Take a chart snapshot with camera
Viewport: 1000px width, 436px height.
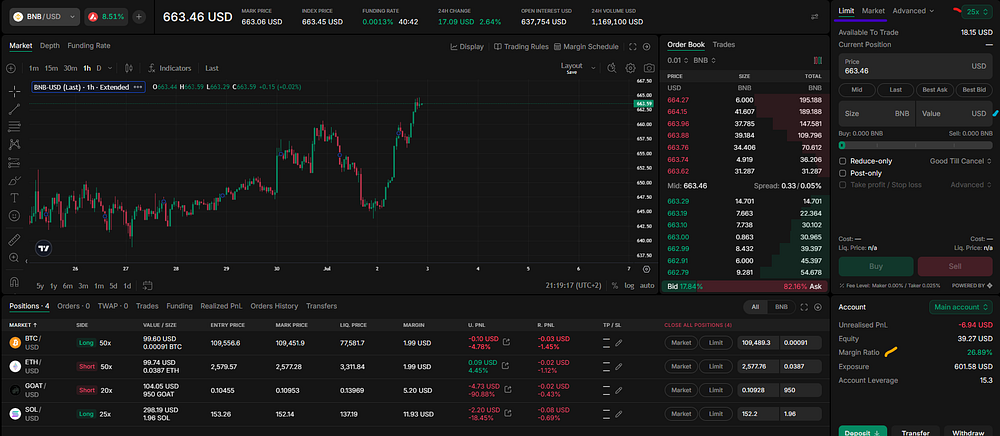click(649, 68)
